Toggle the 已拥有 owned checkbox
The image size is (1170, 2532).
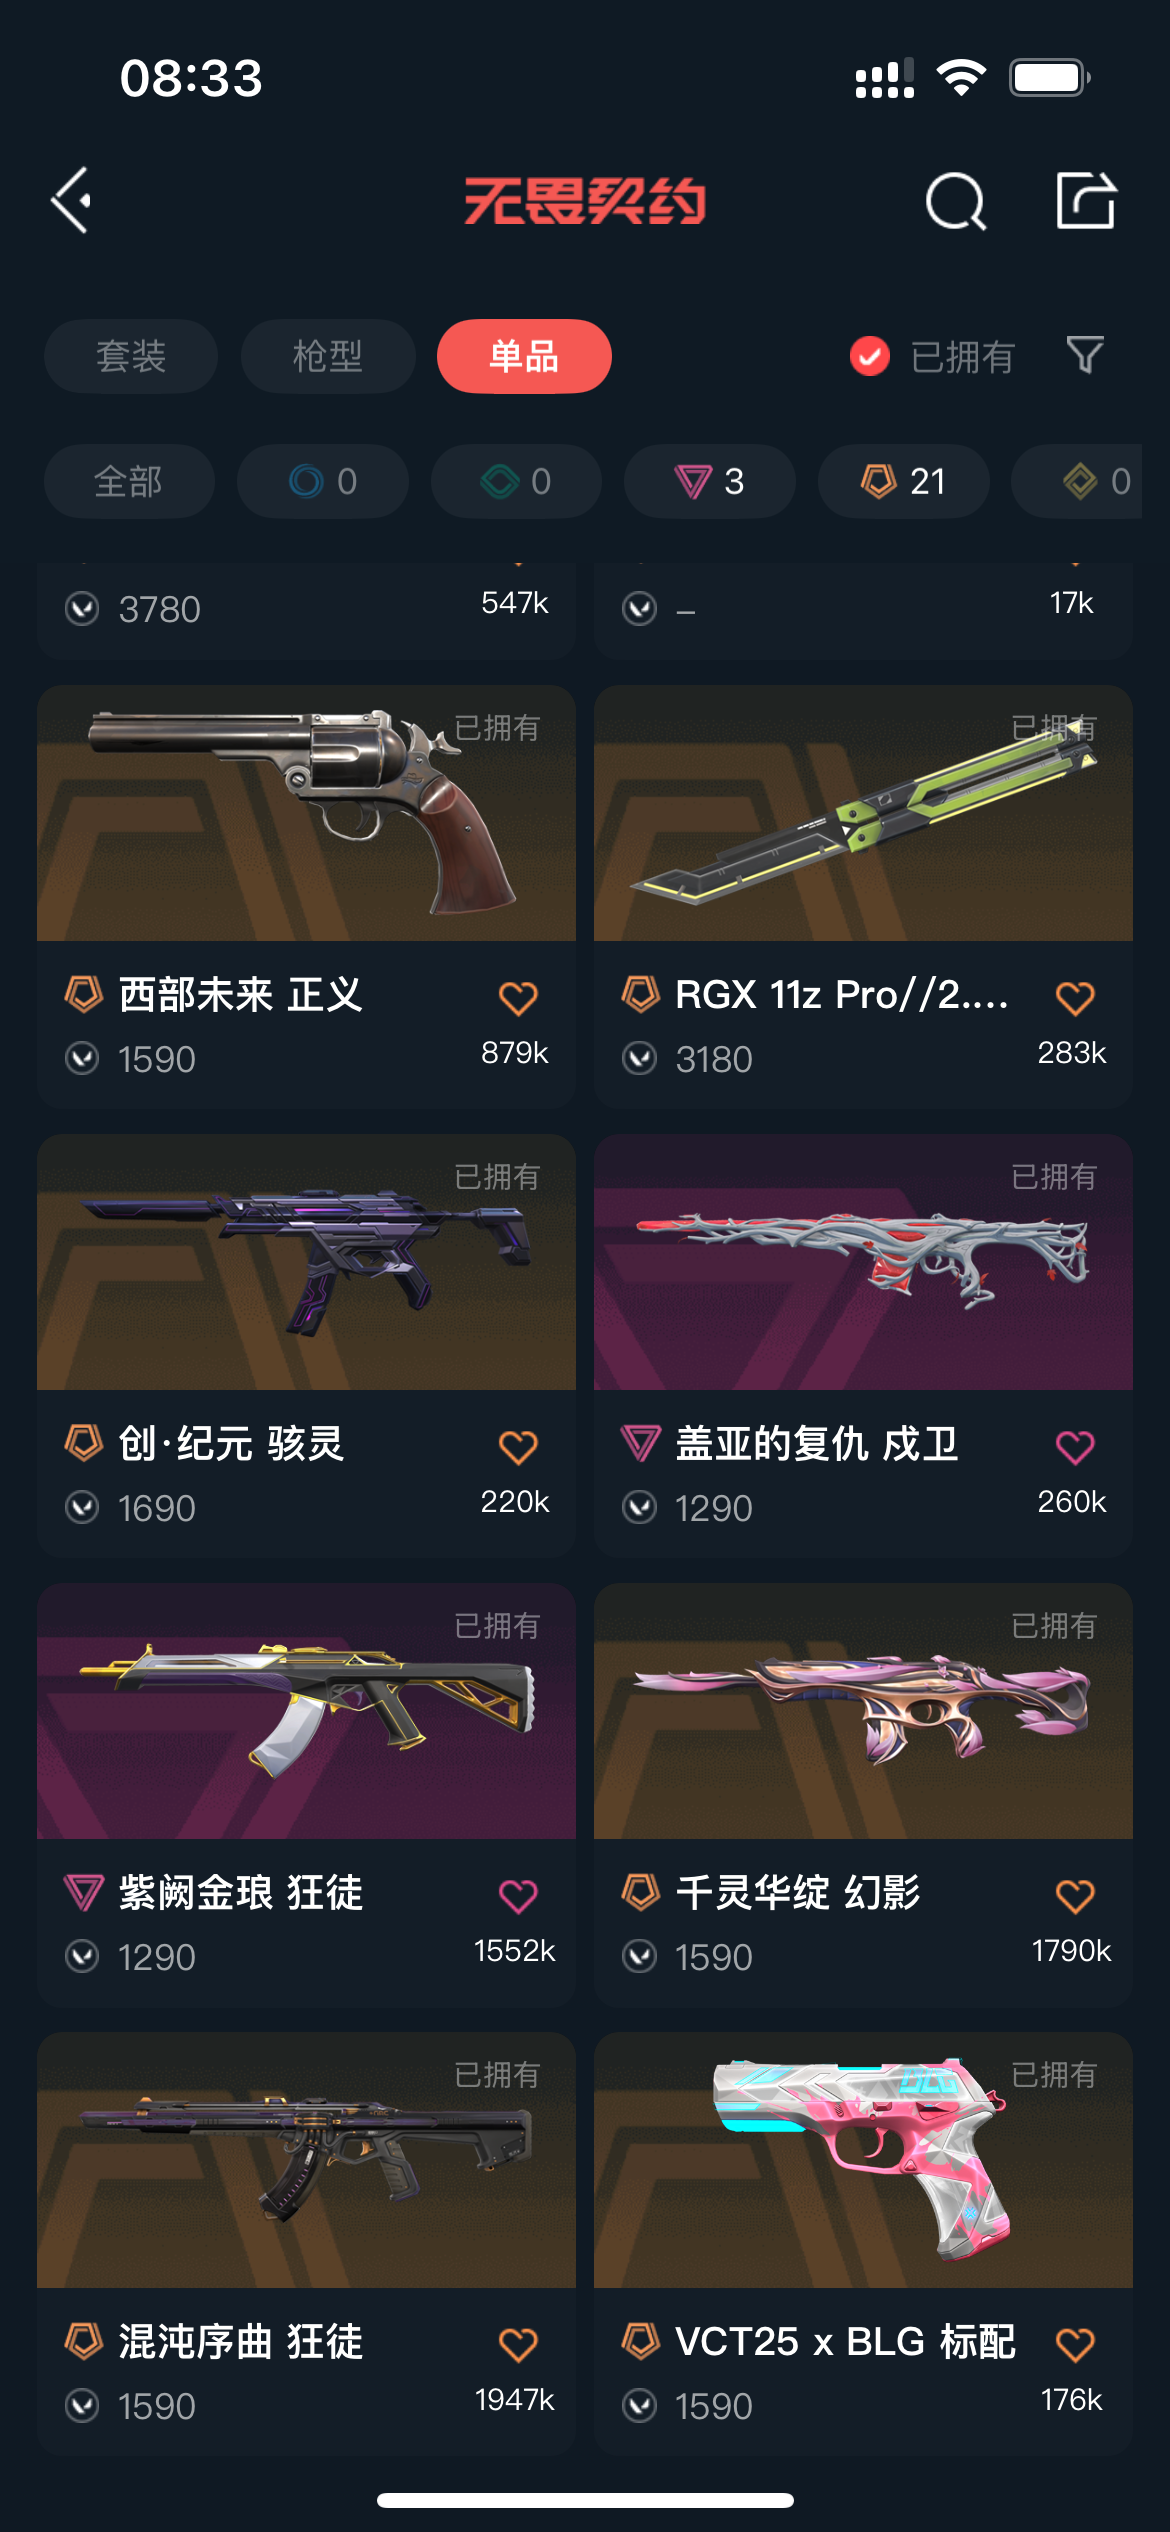[x=869, y=356]
